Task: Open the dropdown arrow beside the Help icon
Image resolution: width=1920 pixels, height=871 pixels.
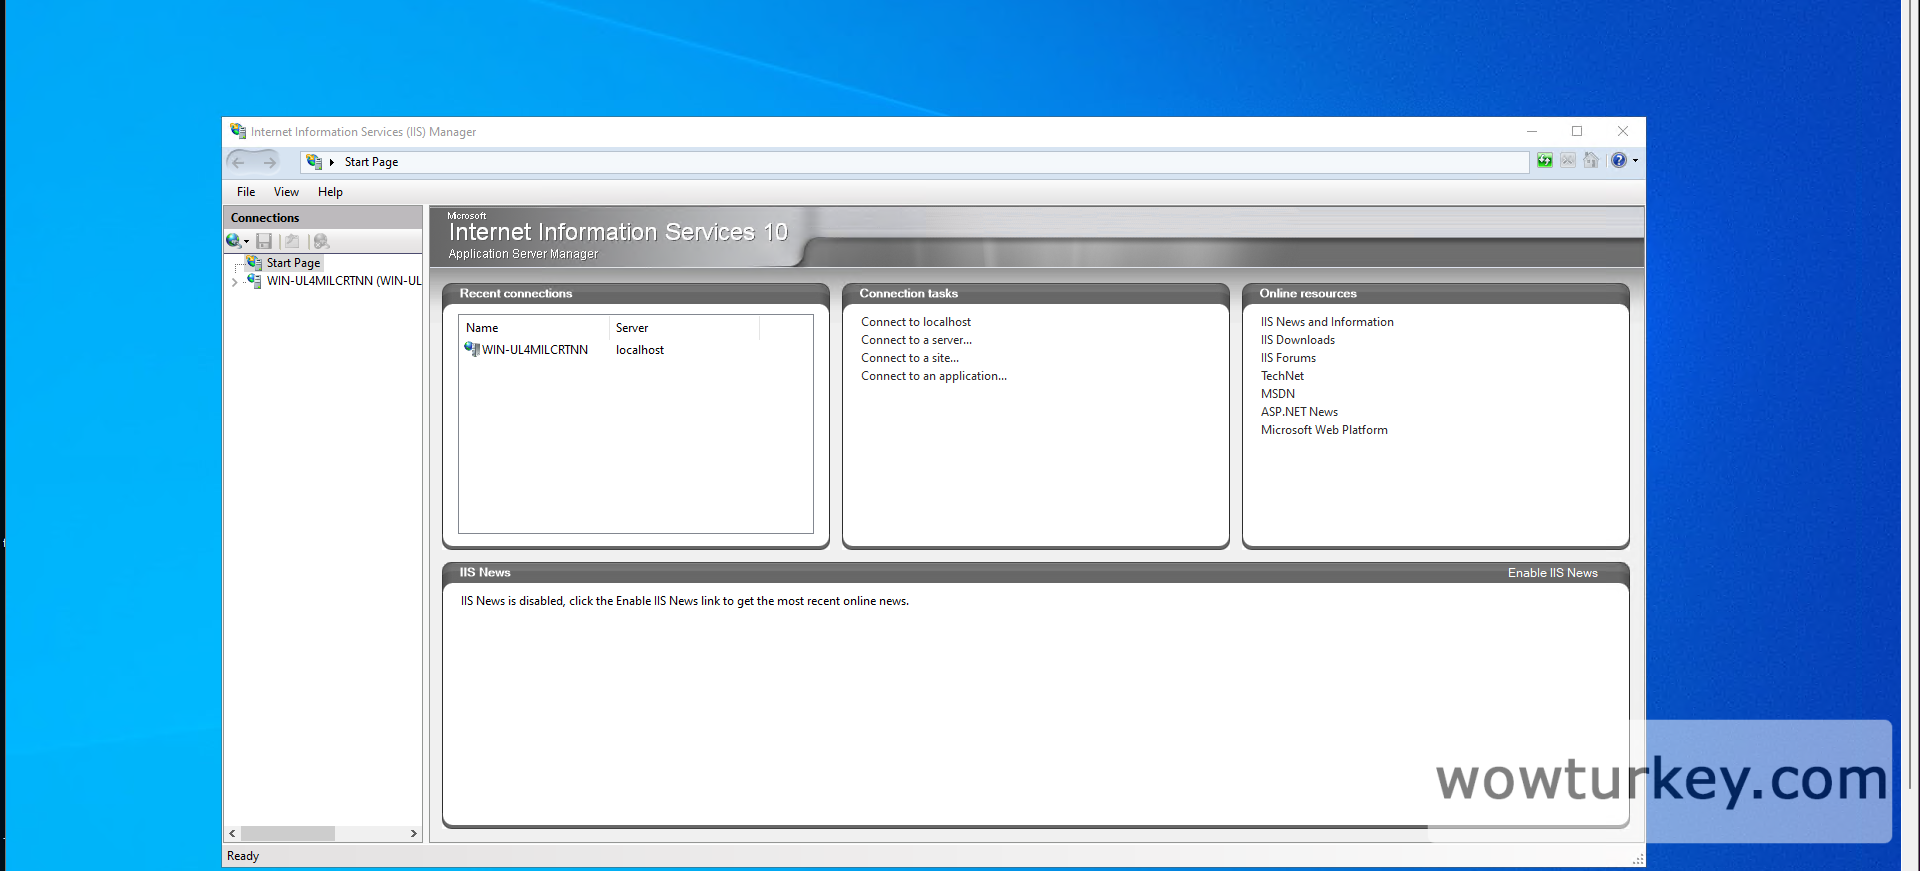Action: 1635,161
